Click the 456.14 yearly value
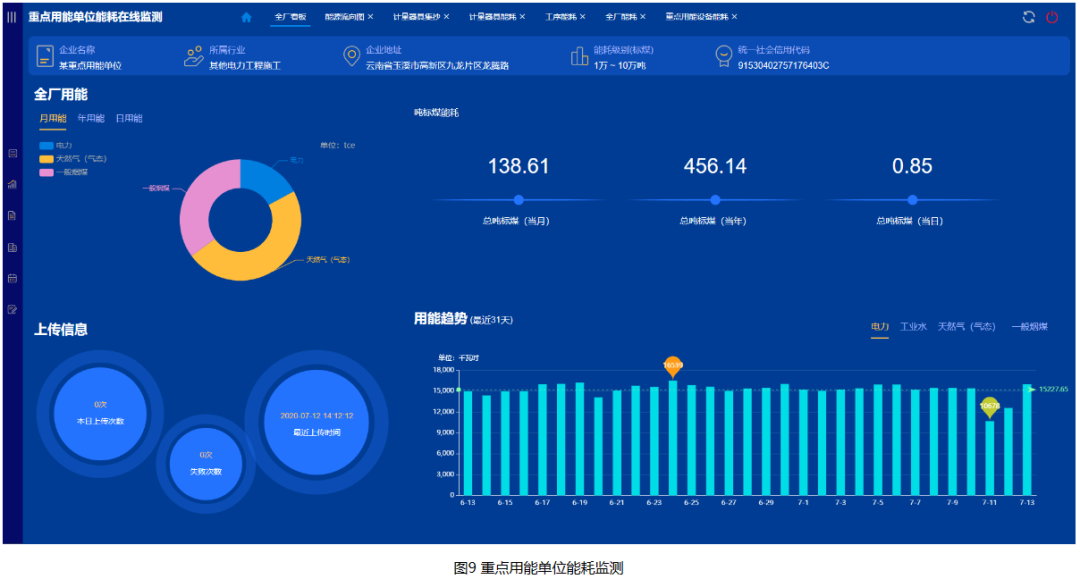1080x579 pixels. coord(715,167)
